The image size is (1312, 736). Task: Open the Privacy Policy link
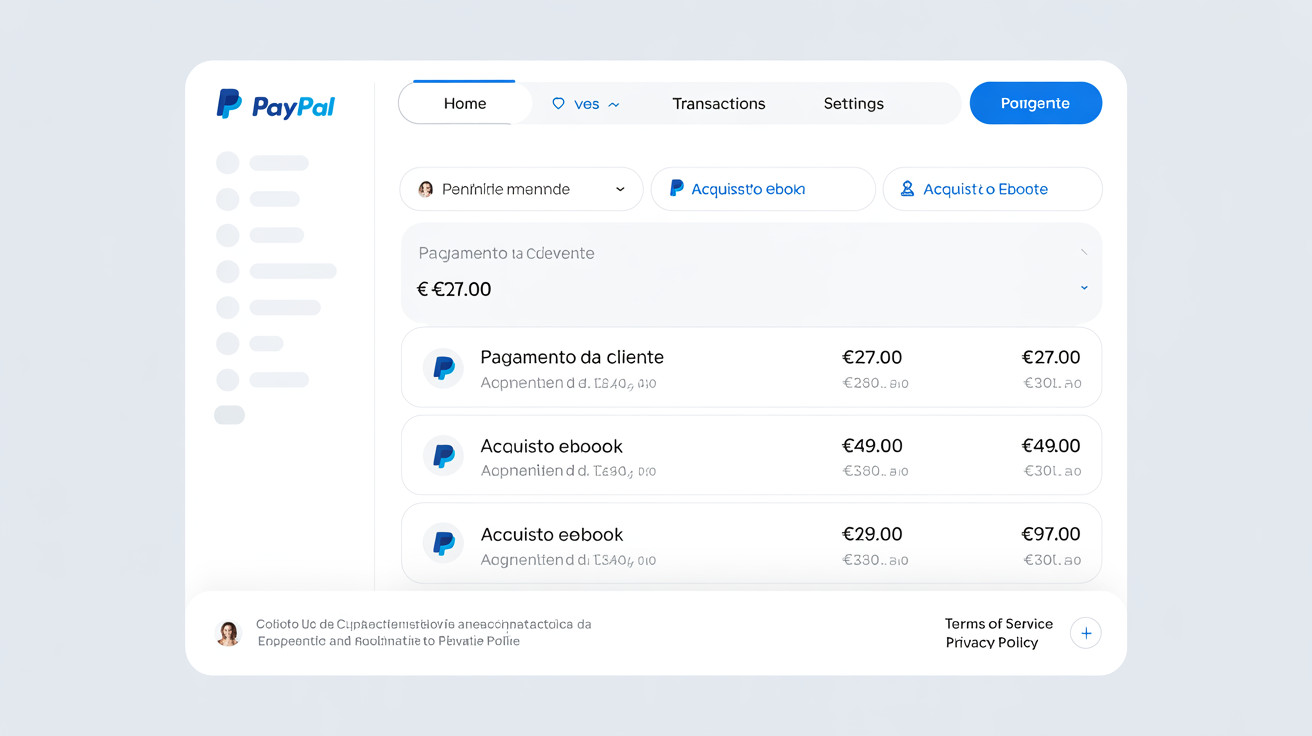(992, 642)
